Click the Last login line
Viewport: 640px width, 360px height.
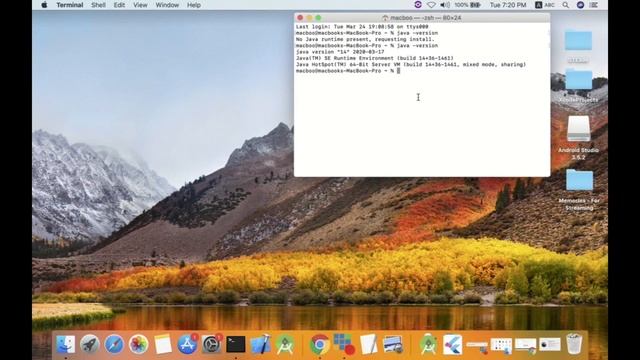tap(362, 27)
